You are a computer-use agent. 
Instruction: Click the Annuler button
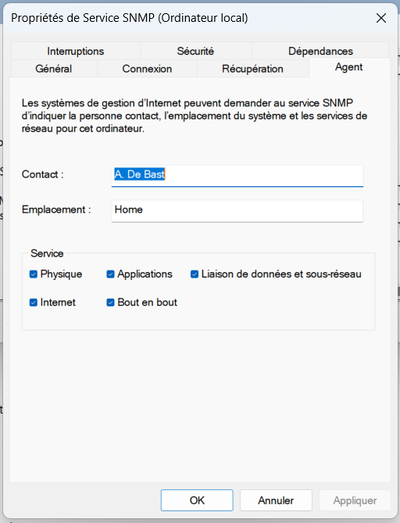point(276,500)
